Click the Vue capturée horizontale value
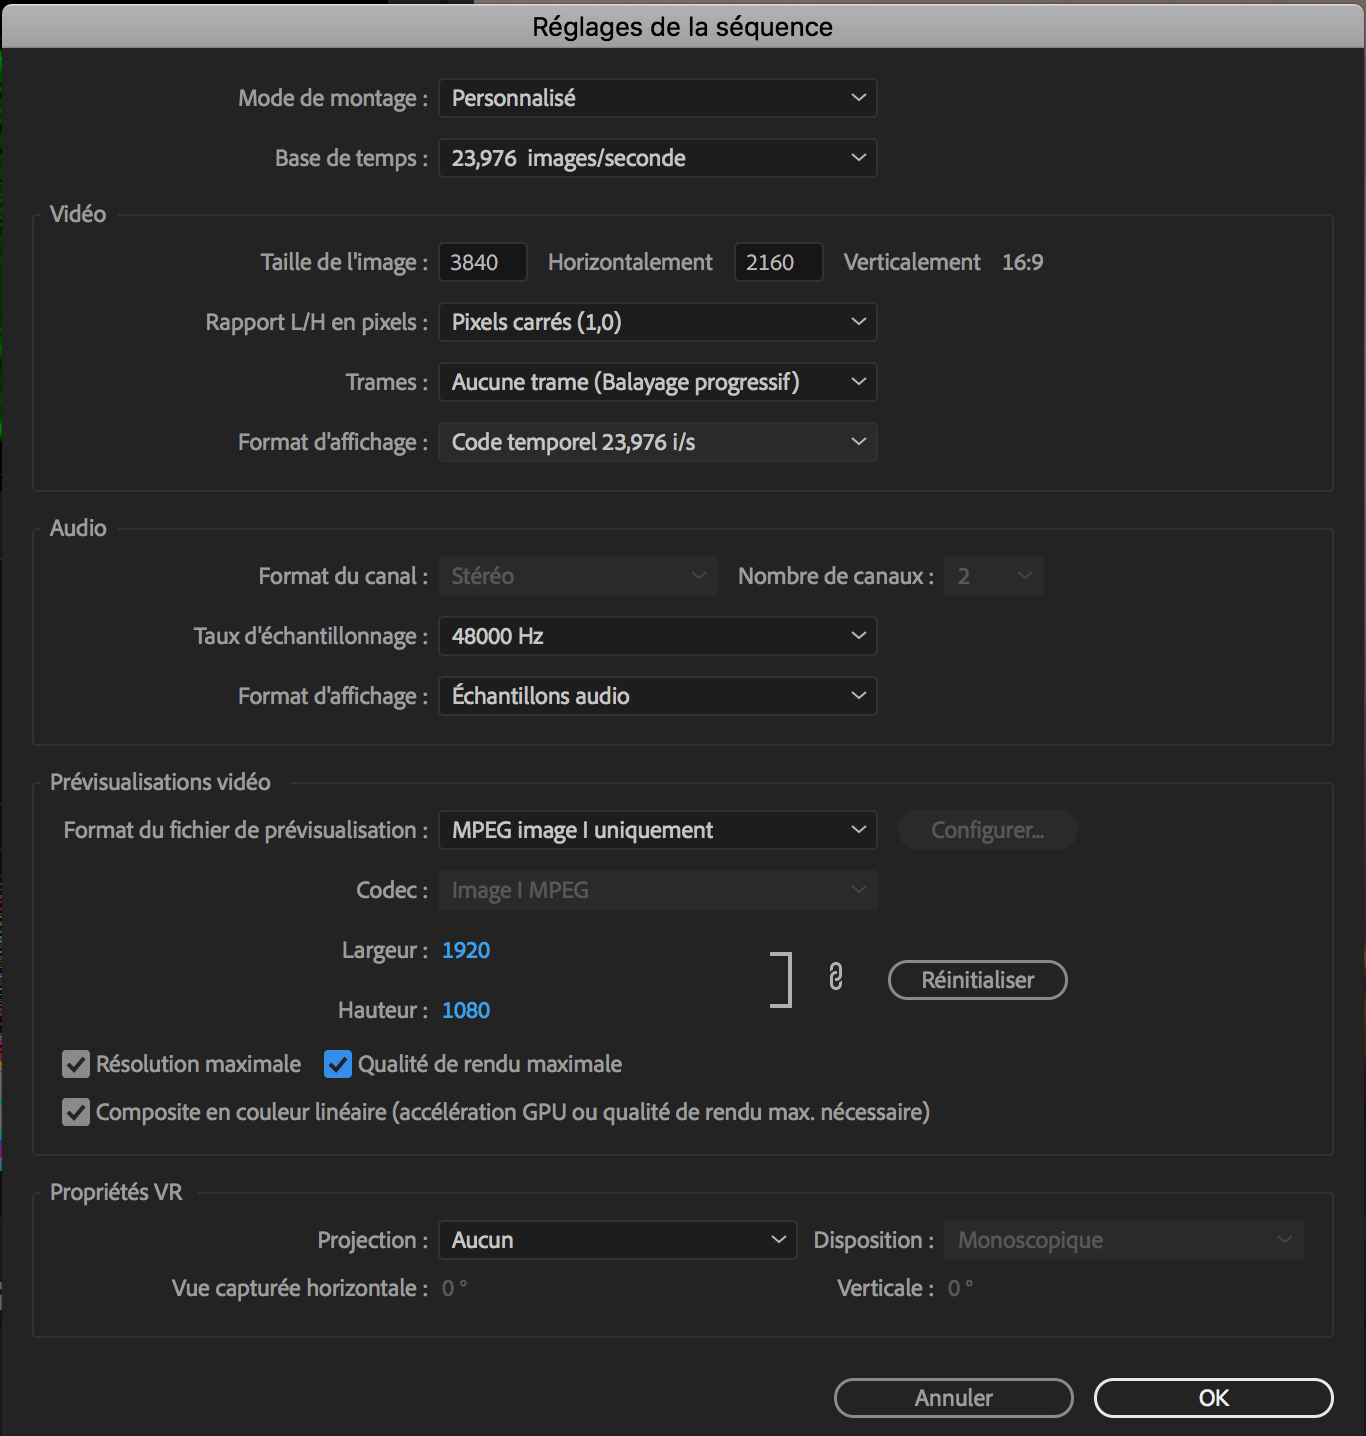This screenshot has width=1366, height=1436. pyautogui.click(x=455, y=1288)
